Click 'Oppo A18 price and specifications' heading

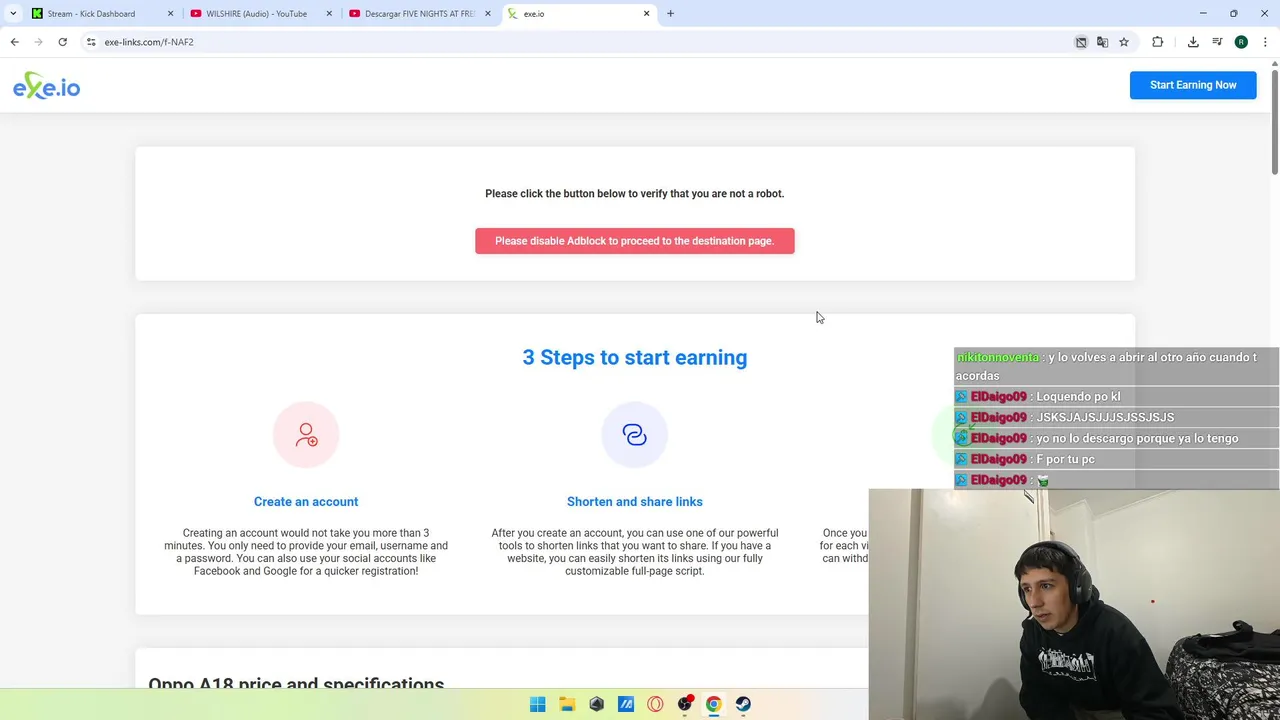296,684
